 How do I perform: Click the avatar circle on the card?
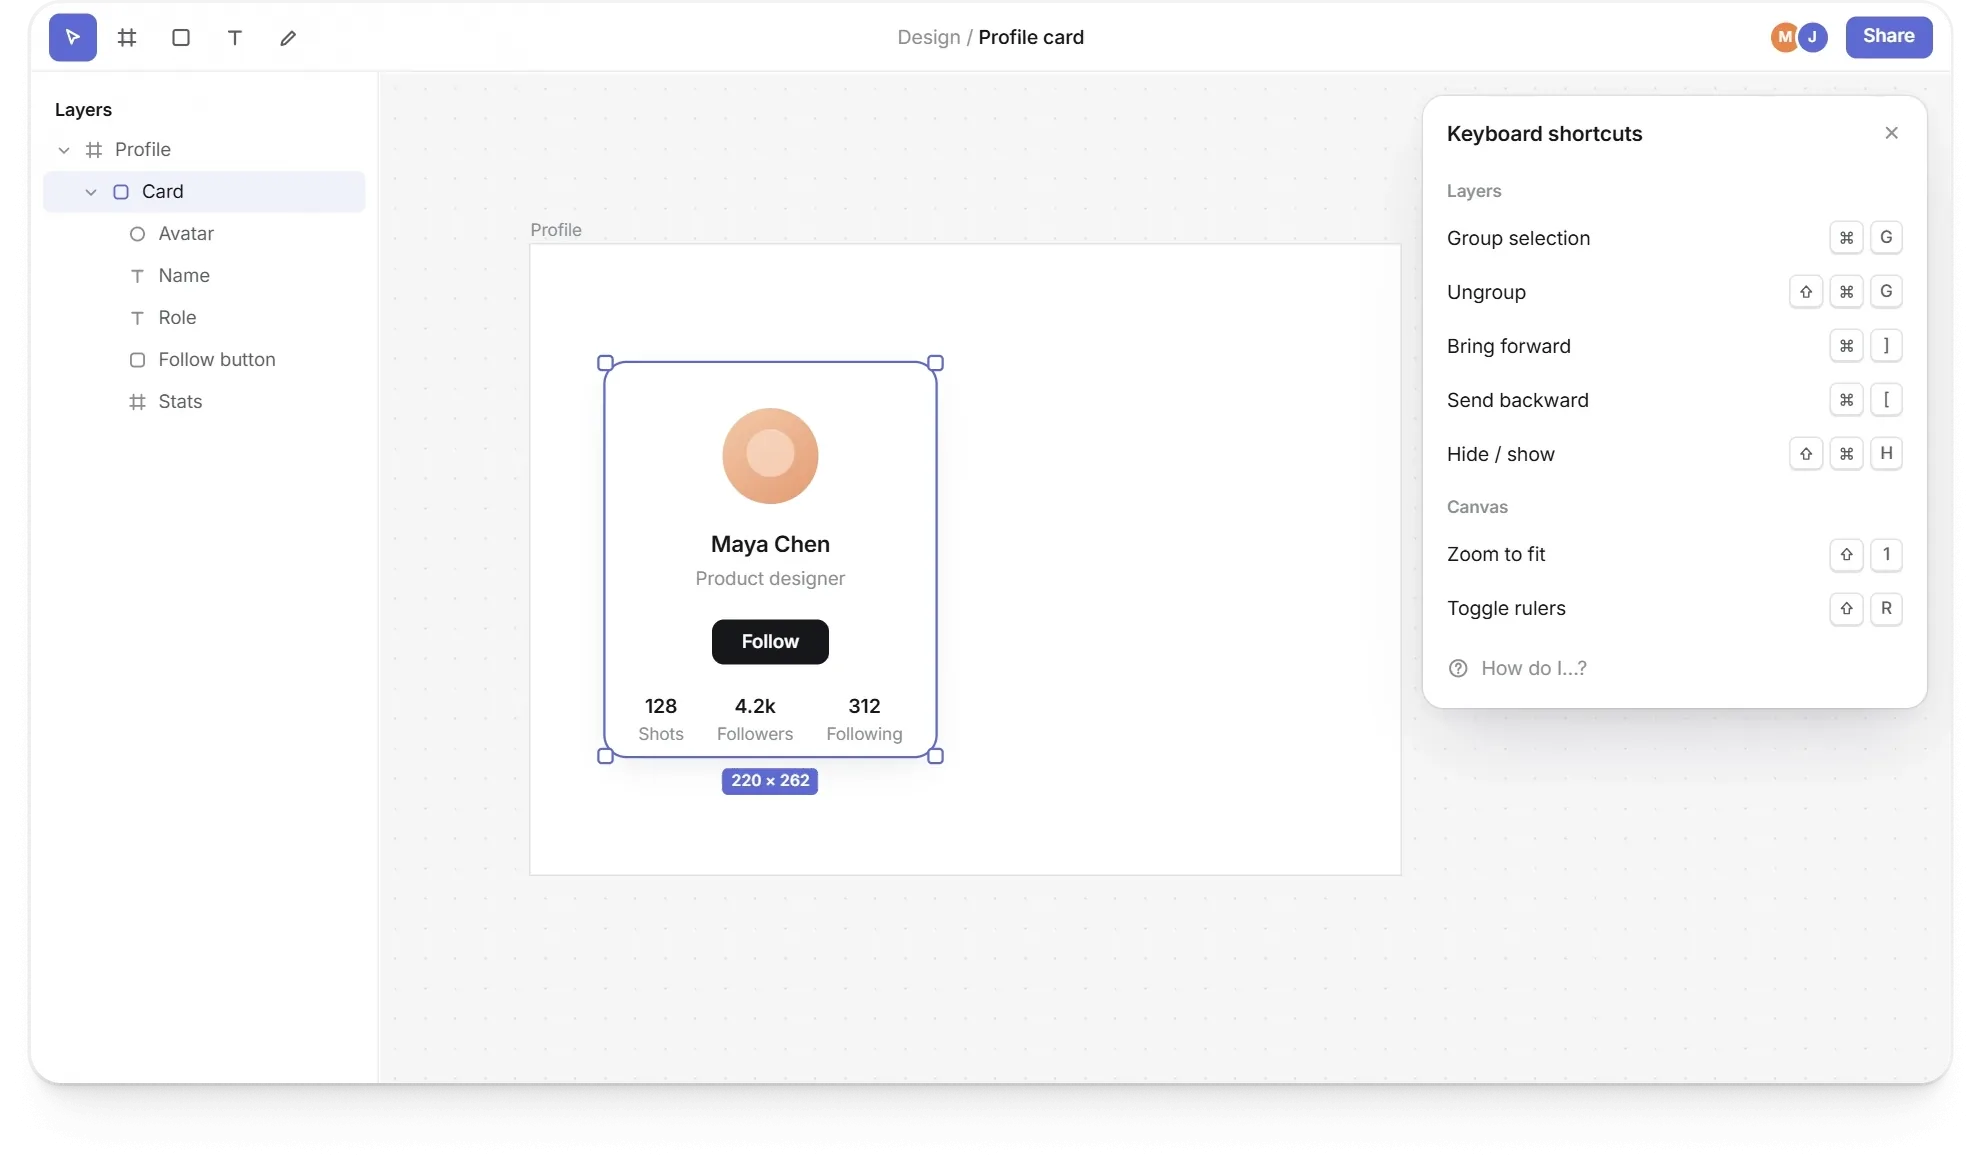pos(770,456)
